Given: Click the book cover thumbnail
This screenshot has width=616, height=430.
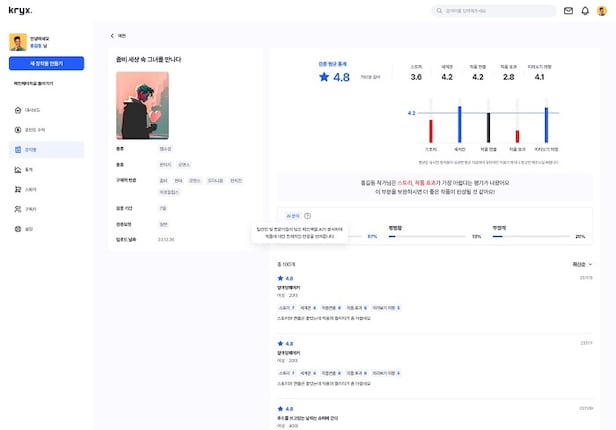Looking at the screenshot, I should tap(141, 105).
